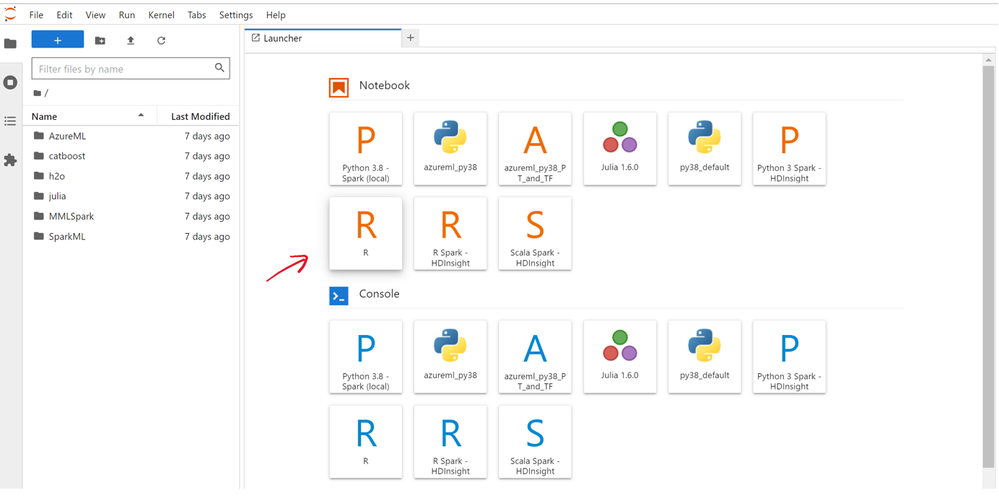Select the Launcher tab
999x501 pixels.
[x=324, y=38]
